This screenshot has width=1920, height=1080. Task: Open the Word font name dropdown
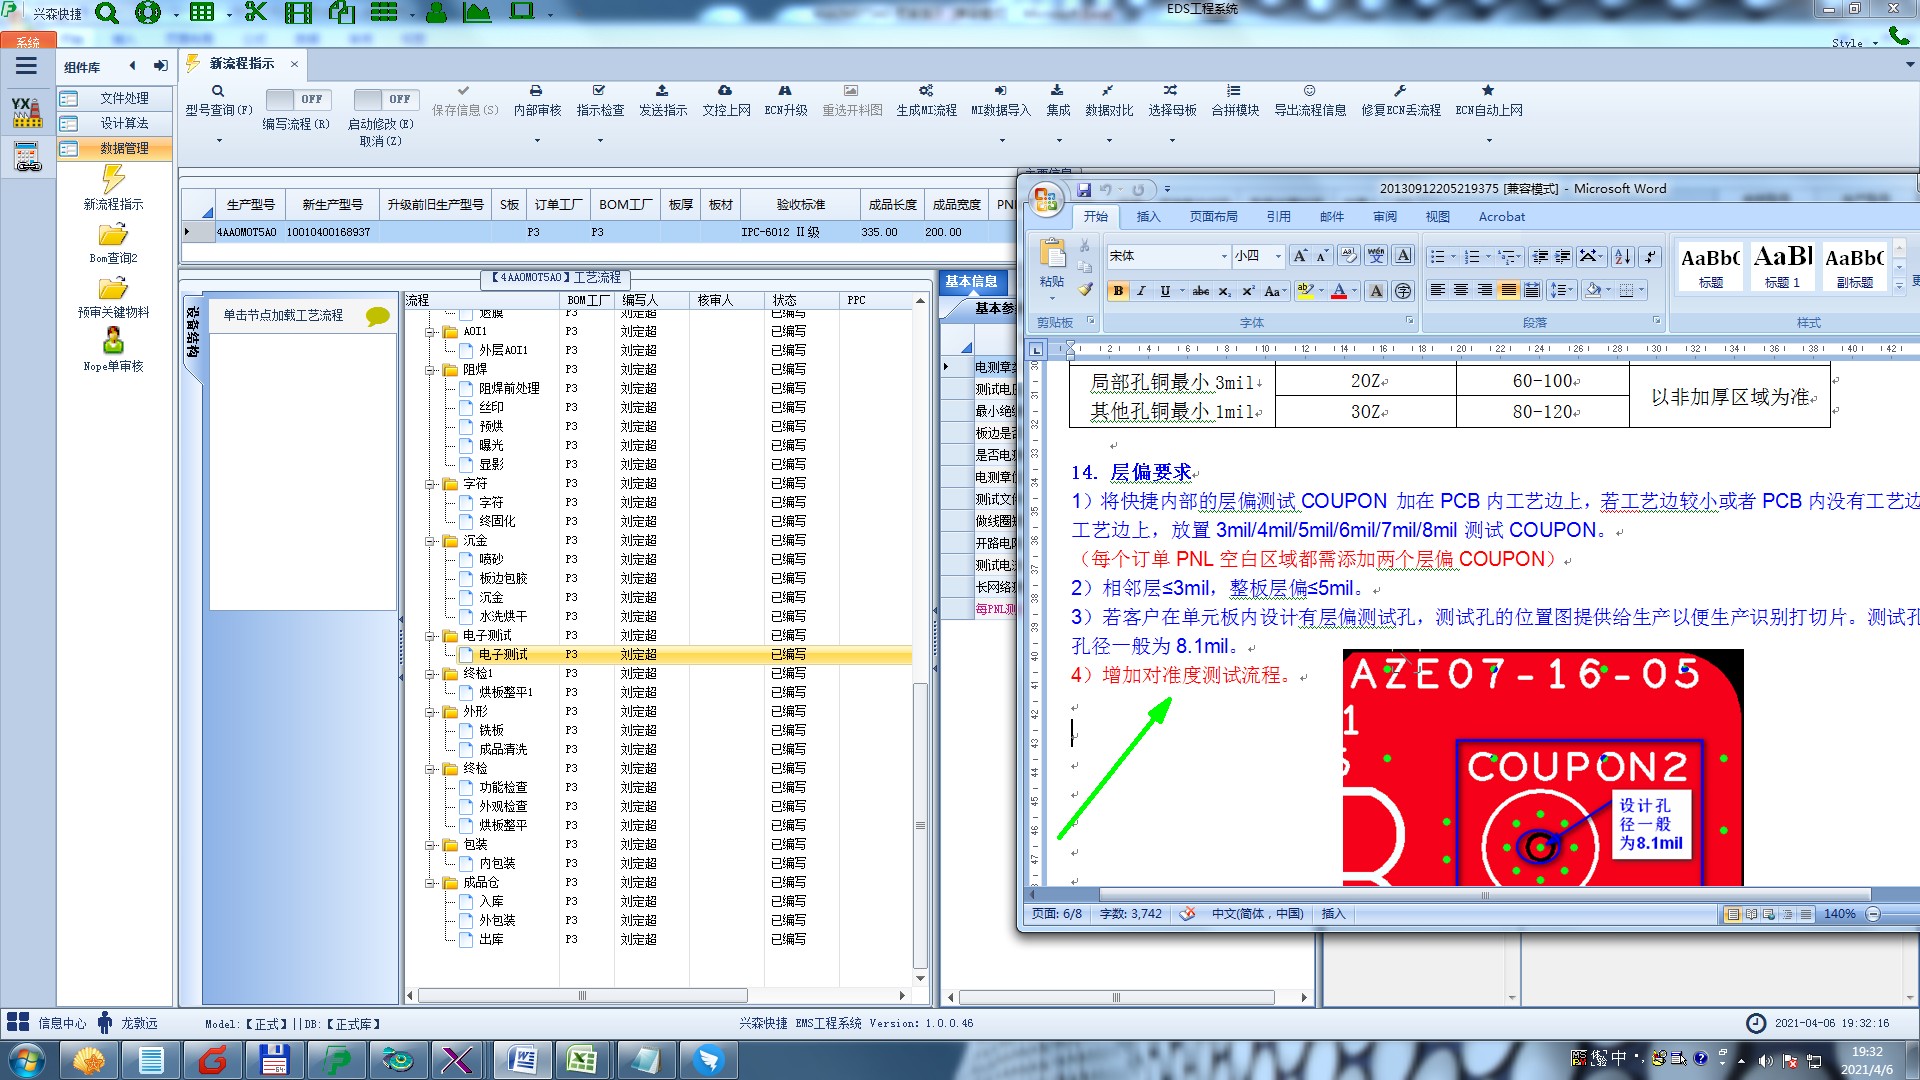[1224, 256]
